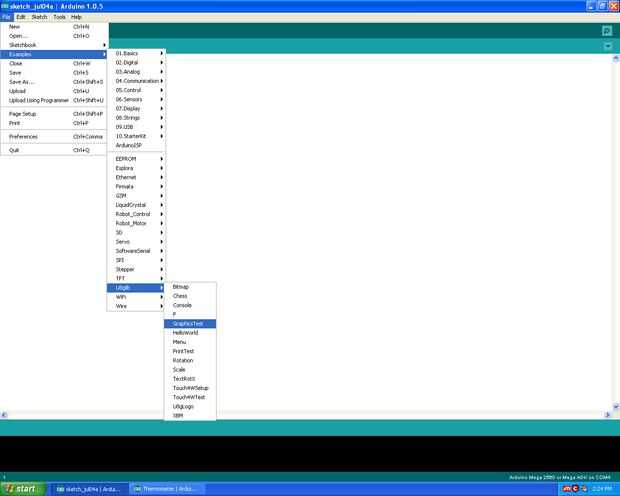Expand the Robot_Motor library examples
Image resolution: width=620 pixels, height=496 pixels.
136,223
